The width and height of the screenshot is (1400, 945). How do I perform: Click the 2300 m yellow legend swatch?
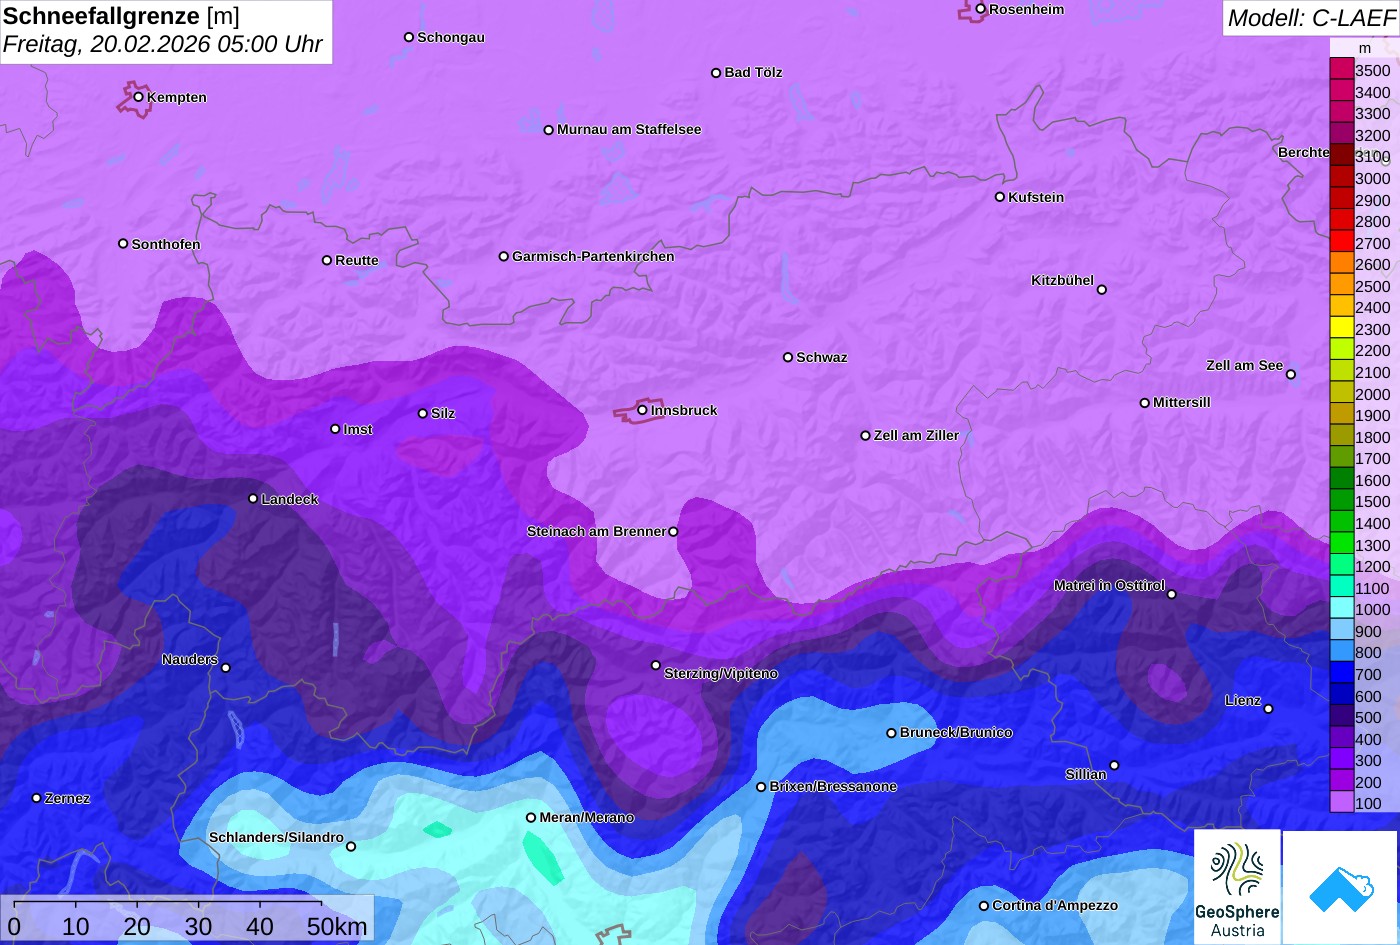tap(1341, 329)
